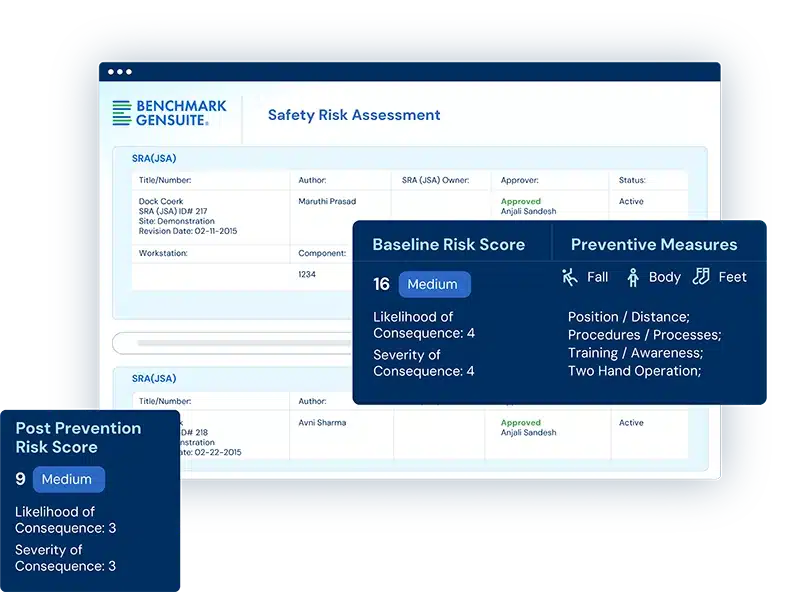Image resolution: width=785 pixels, height=592 pixels.
Task: Click the Position / Distance measure
Action: 629,317
